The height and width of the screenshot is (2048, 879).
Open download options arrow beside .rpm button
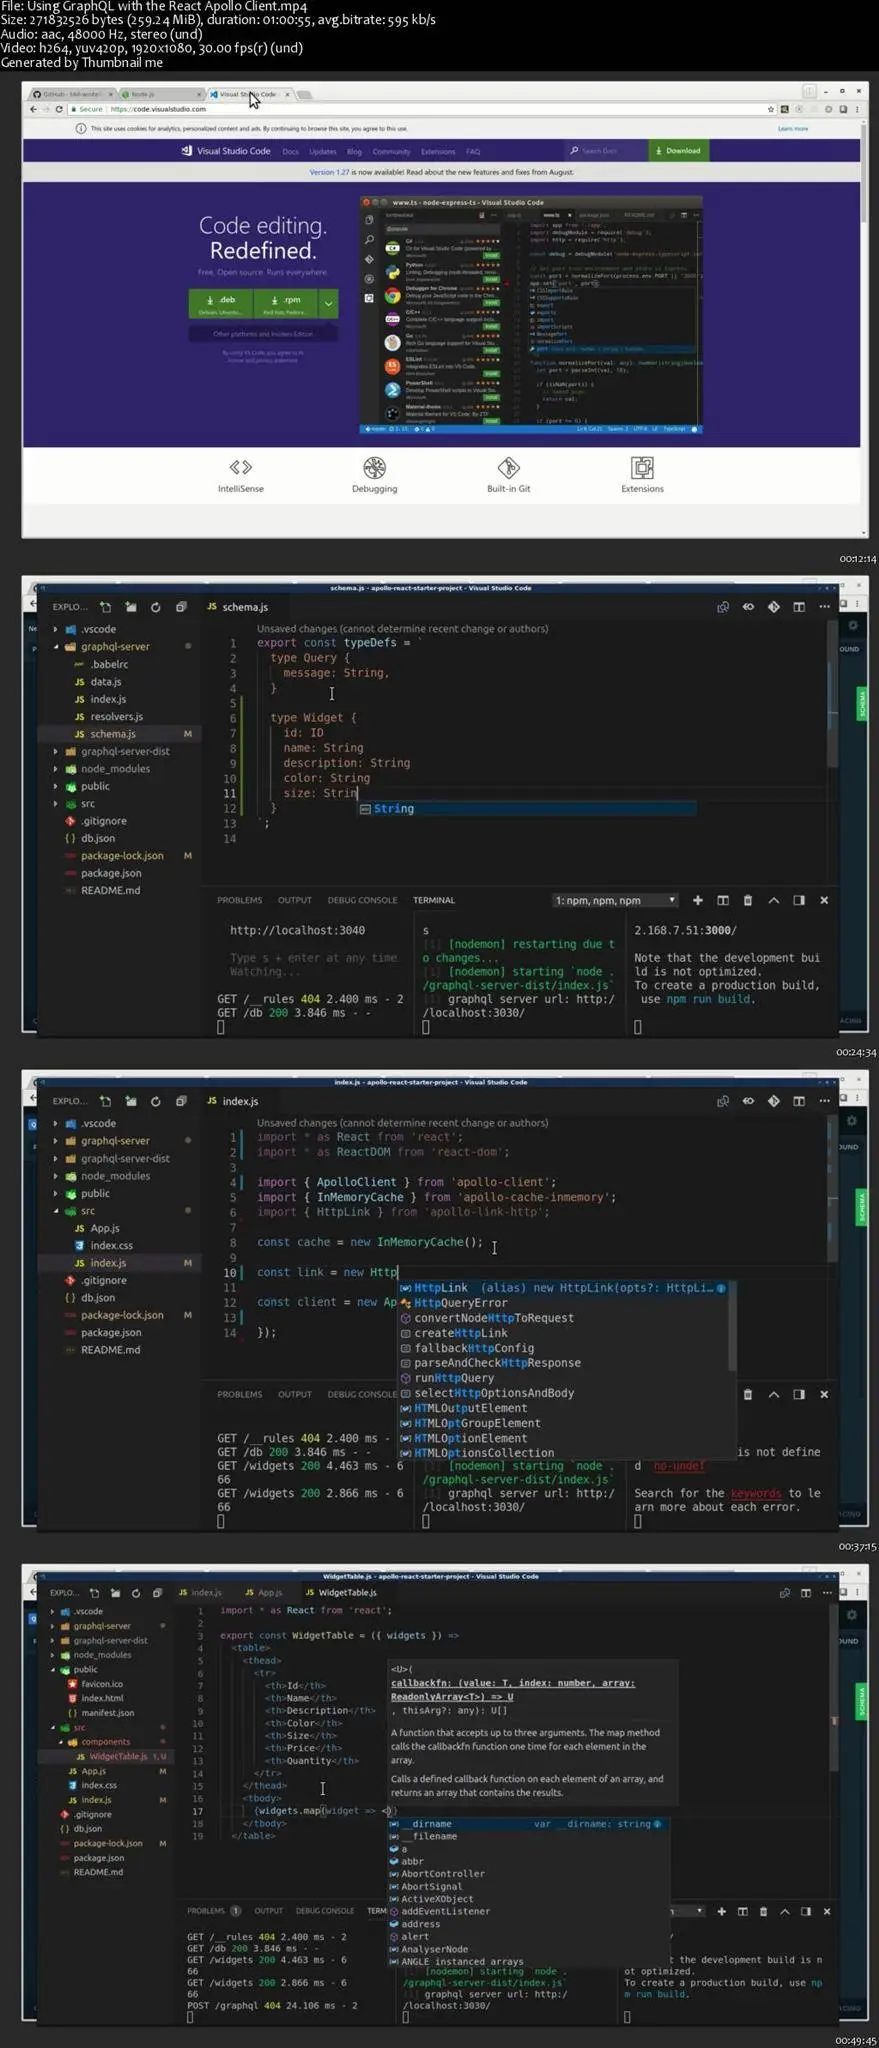(328, 304)
